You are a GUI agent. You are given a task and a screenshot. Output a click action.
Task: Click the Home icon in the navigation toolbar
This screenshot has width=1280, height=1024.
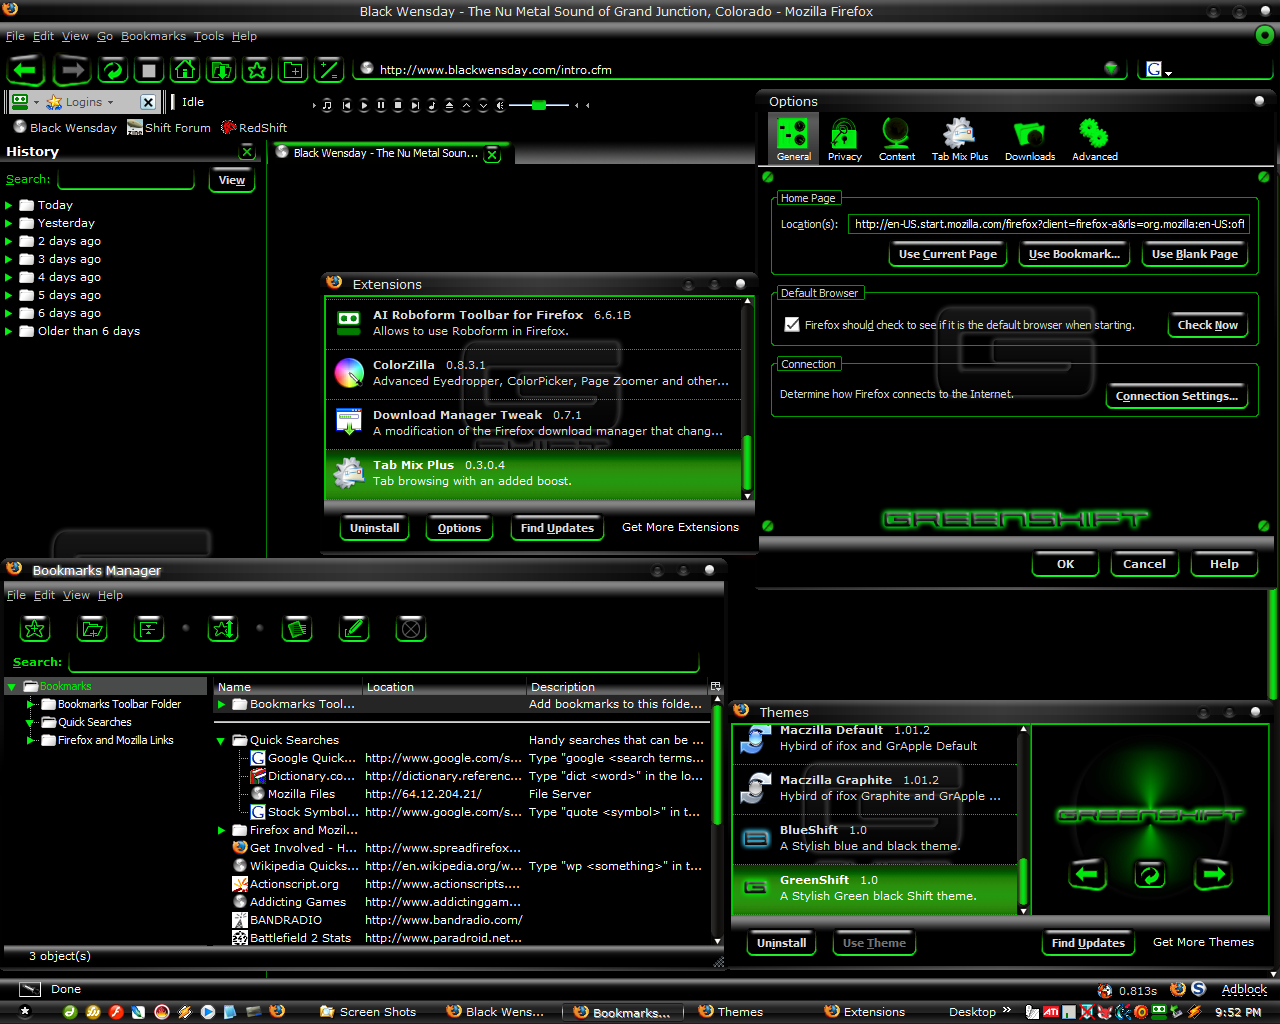point(184,70)
